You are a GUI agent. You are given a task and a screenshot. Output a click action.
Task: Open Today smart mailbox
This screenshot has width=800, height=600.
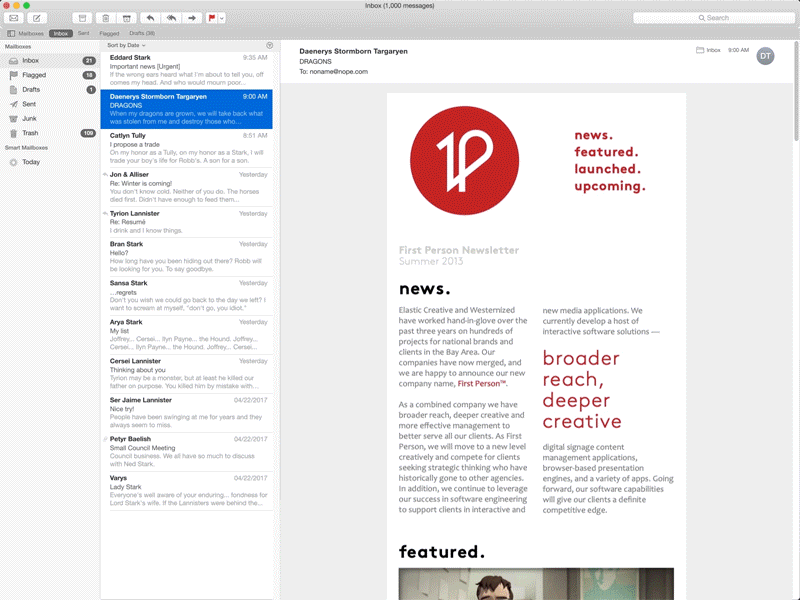50,162
